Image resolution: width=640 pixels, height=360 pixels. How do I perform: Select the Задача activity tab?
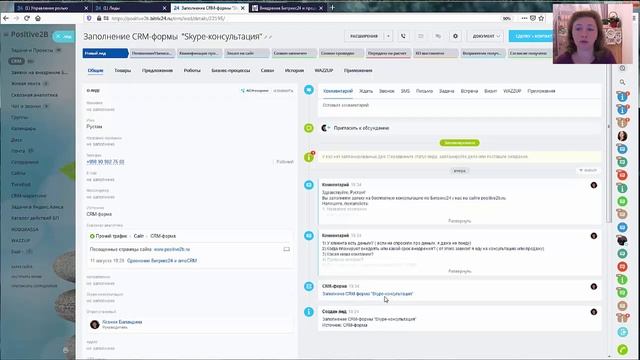(447, 91)
